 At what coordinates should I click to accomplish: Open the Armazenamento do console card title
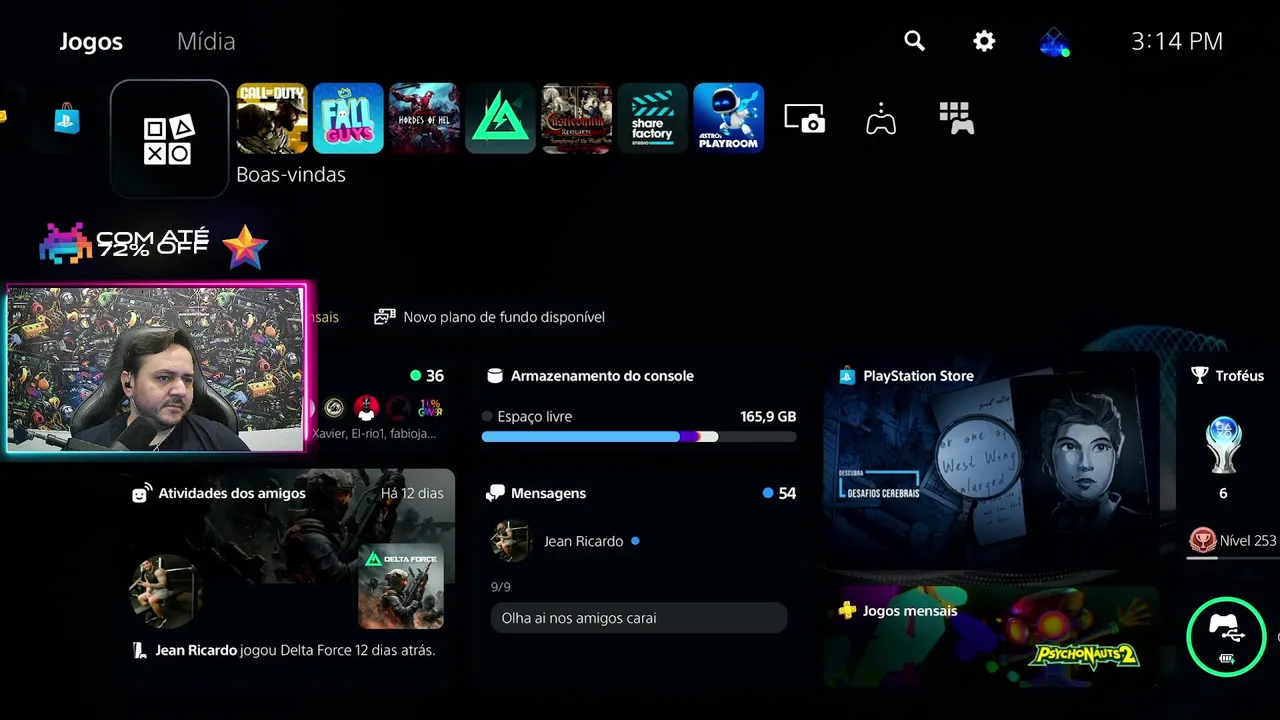coord(602,376)
